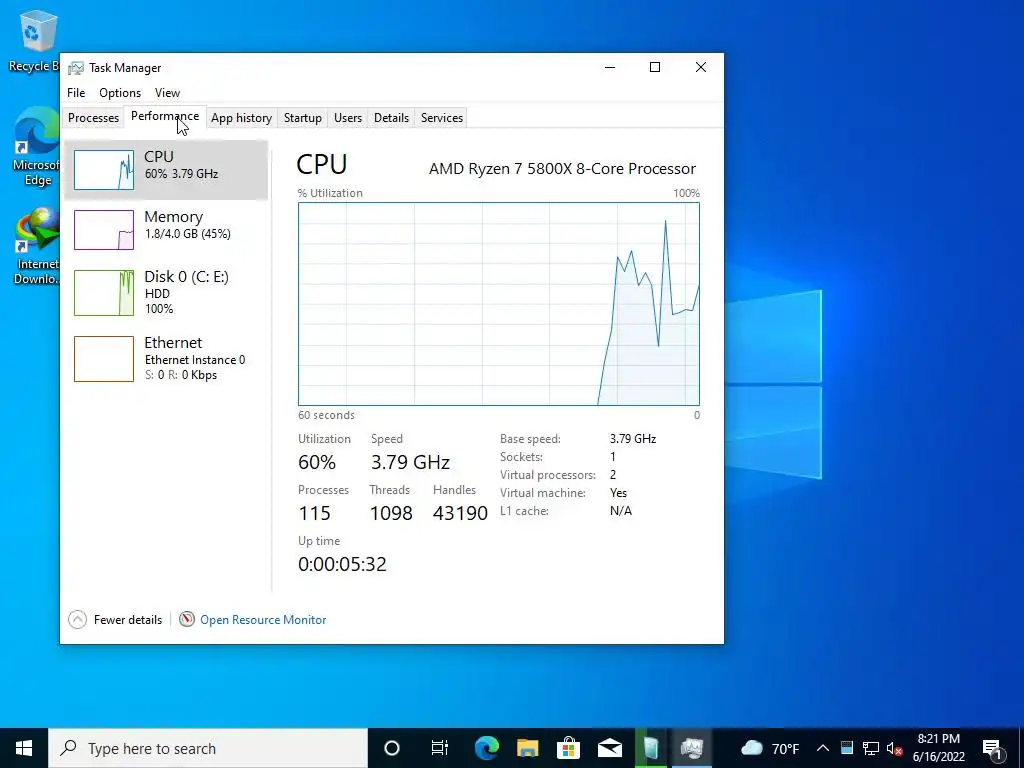Click the blue-and-white window icon in the system tray

tap(846, 748)
